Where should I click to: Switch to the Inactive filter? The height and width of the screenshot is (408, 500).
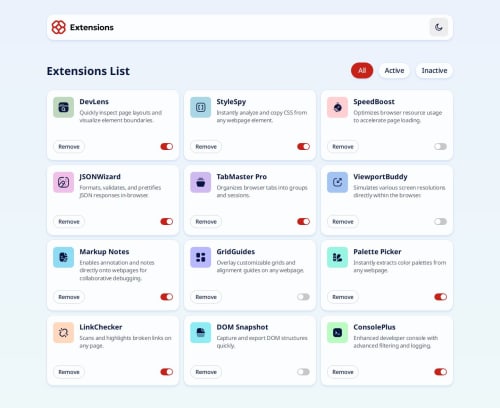434,71
